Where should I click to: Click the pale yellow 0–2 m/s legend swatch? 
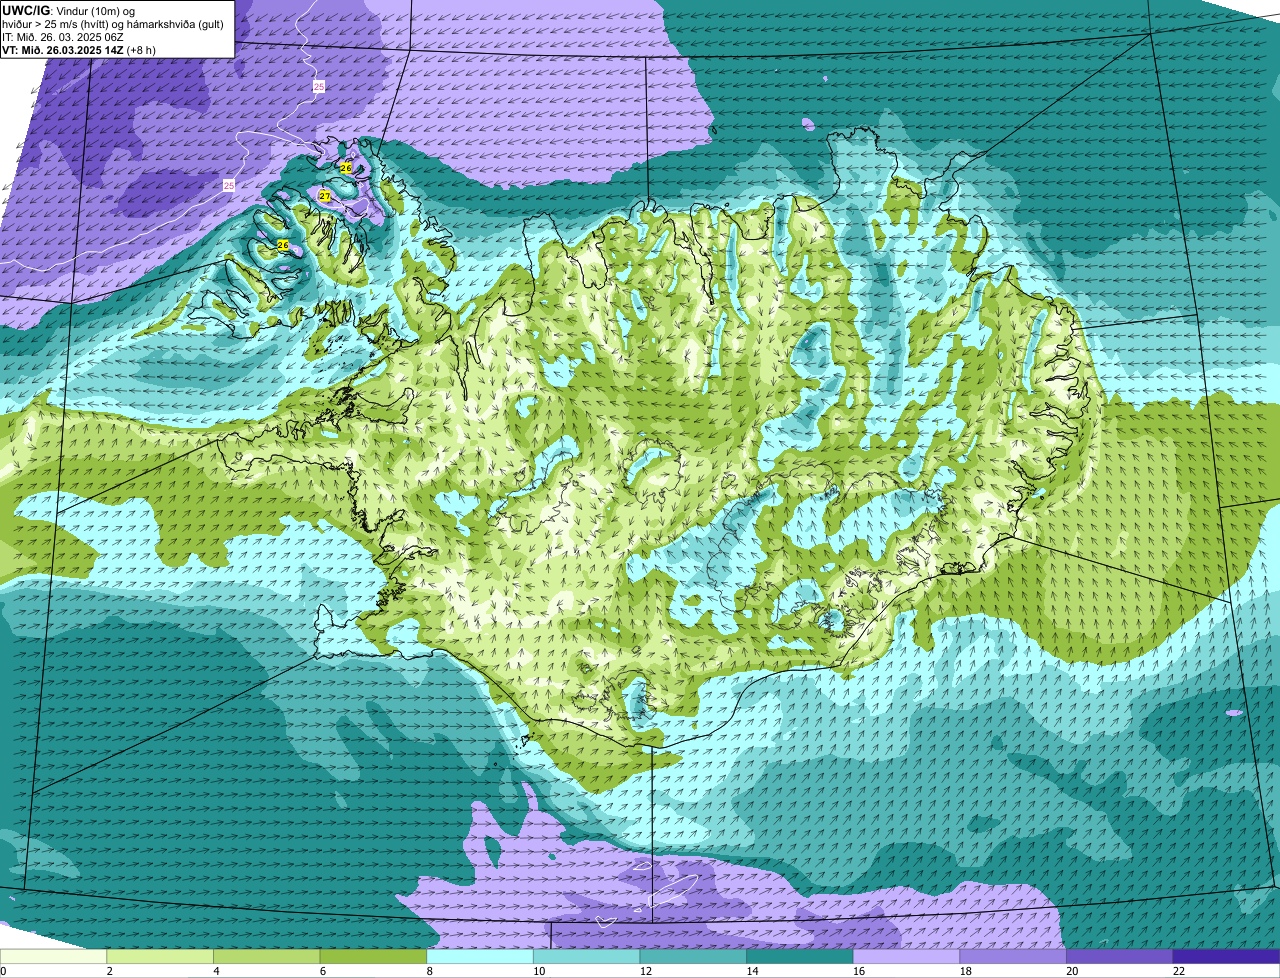click(x=54, y=957)
